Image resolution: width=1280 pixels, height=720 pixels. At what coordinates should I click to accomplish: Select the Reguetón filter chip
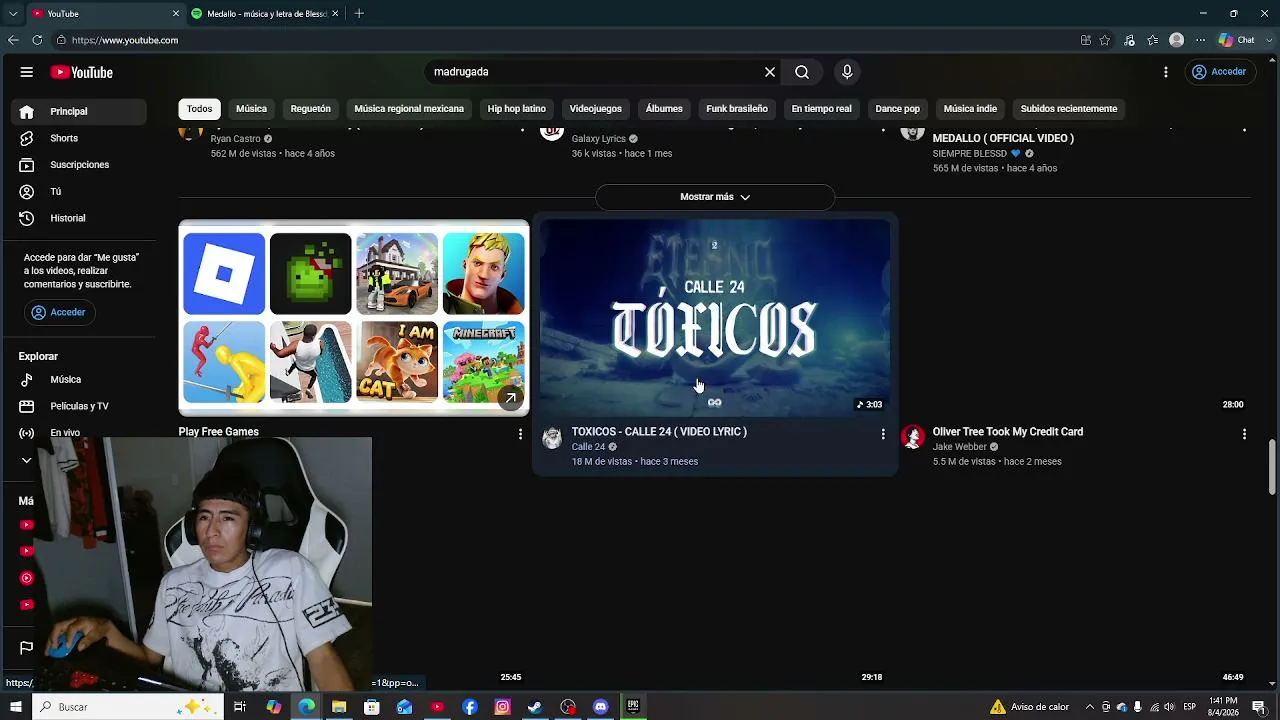tap(310, 109)
